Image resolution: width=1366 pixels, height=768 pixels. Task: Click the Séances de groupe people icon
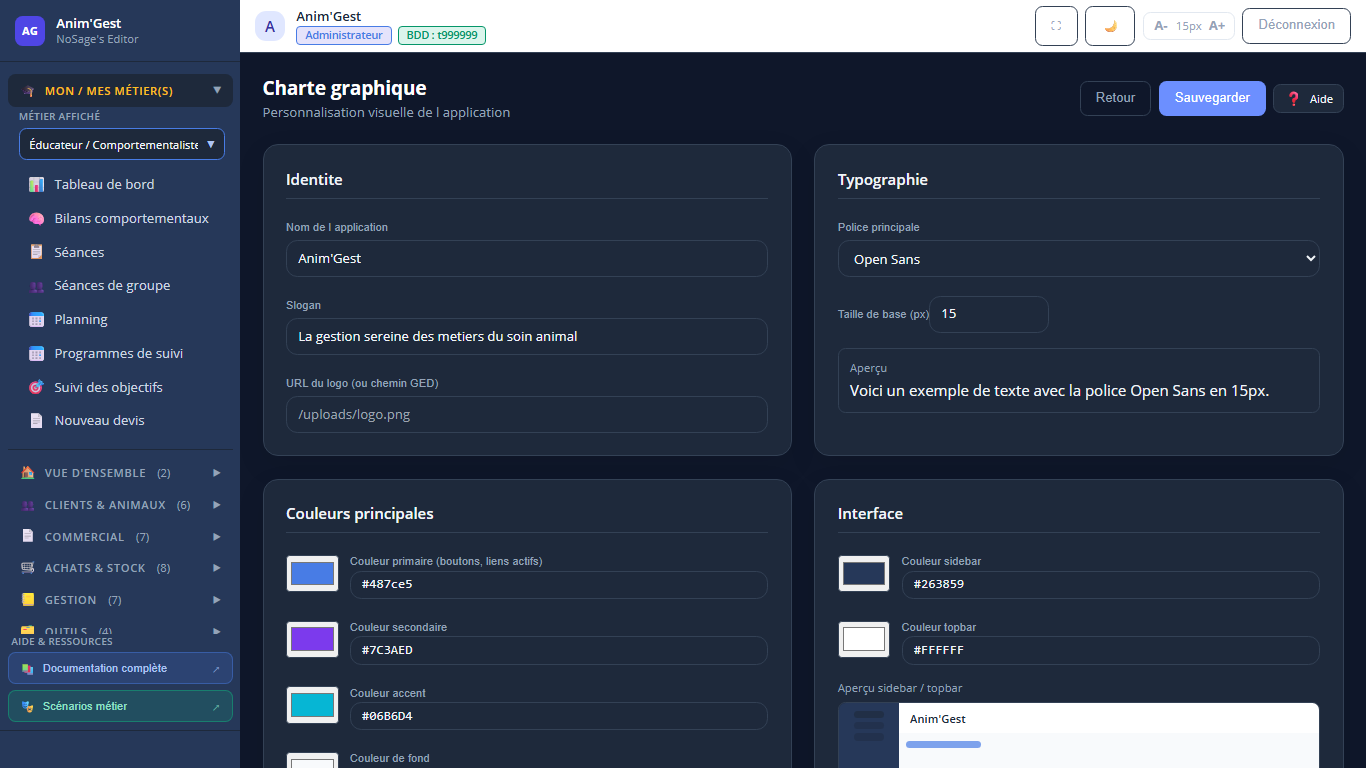click(x=36, y=286)
